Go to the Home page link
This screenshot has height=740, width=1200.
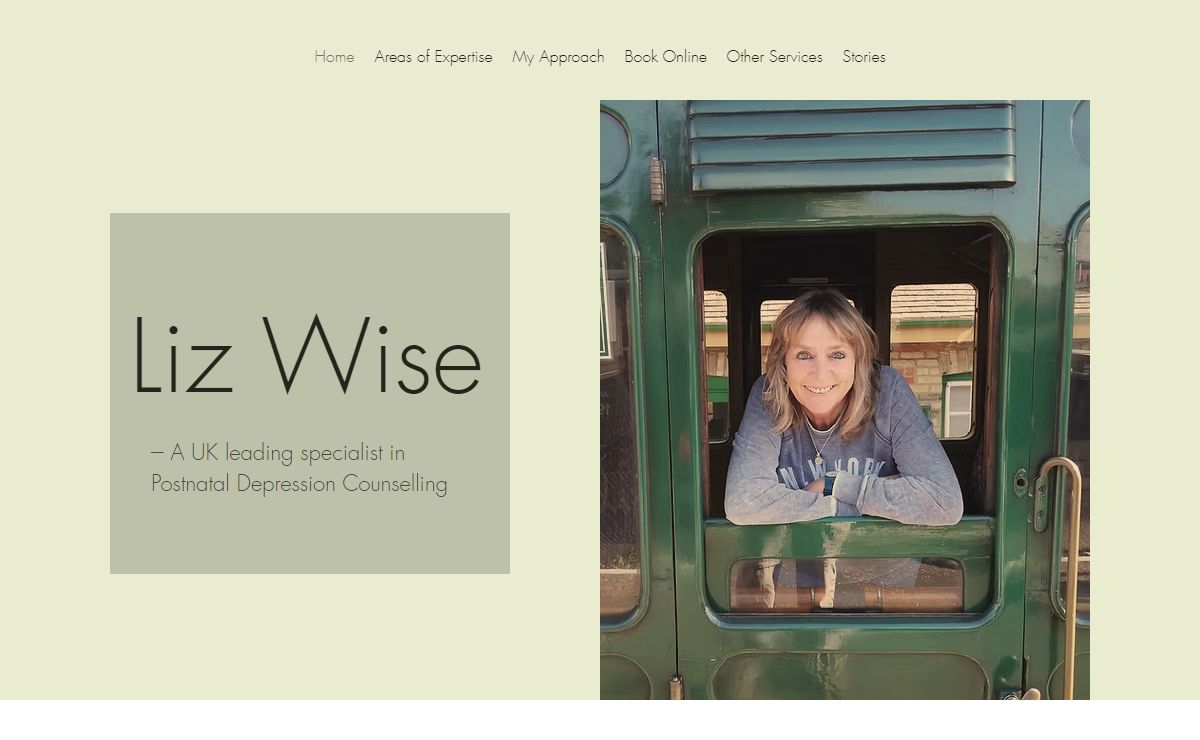coord(334,57)
